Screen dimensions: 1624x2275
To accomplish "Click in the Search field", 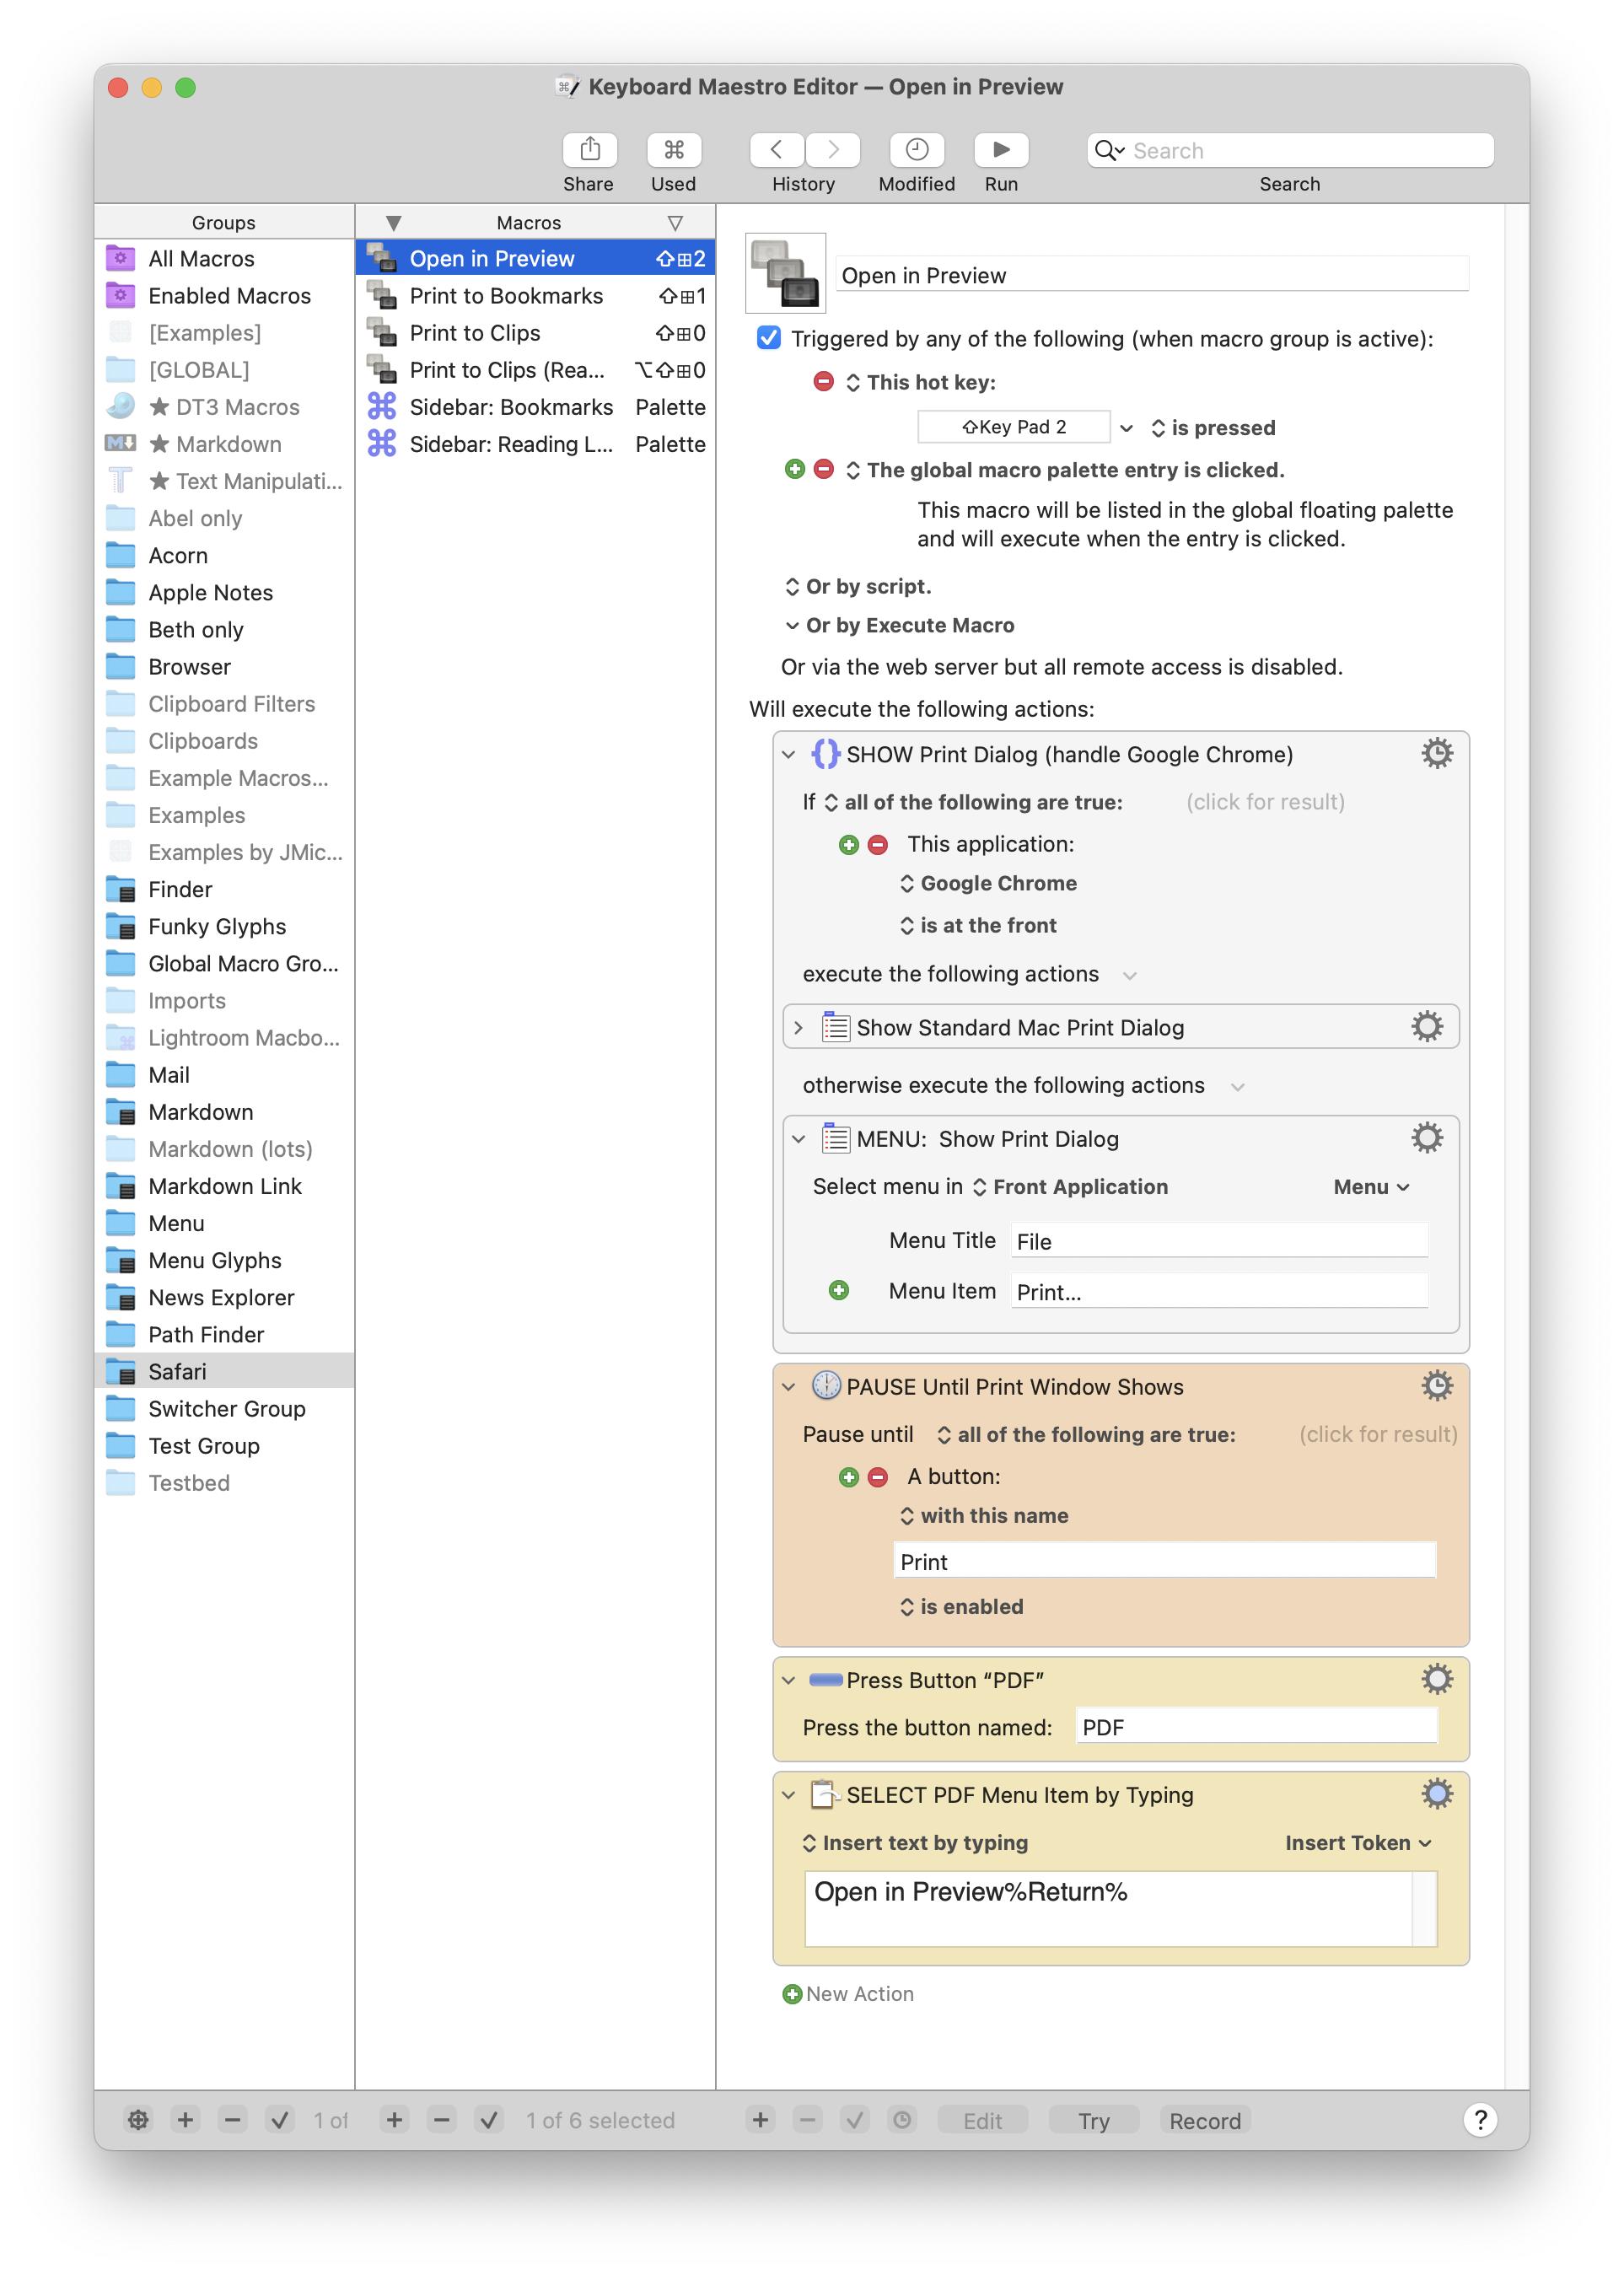I will pos(1290,150).
